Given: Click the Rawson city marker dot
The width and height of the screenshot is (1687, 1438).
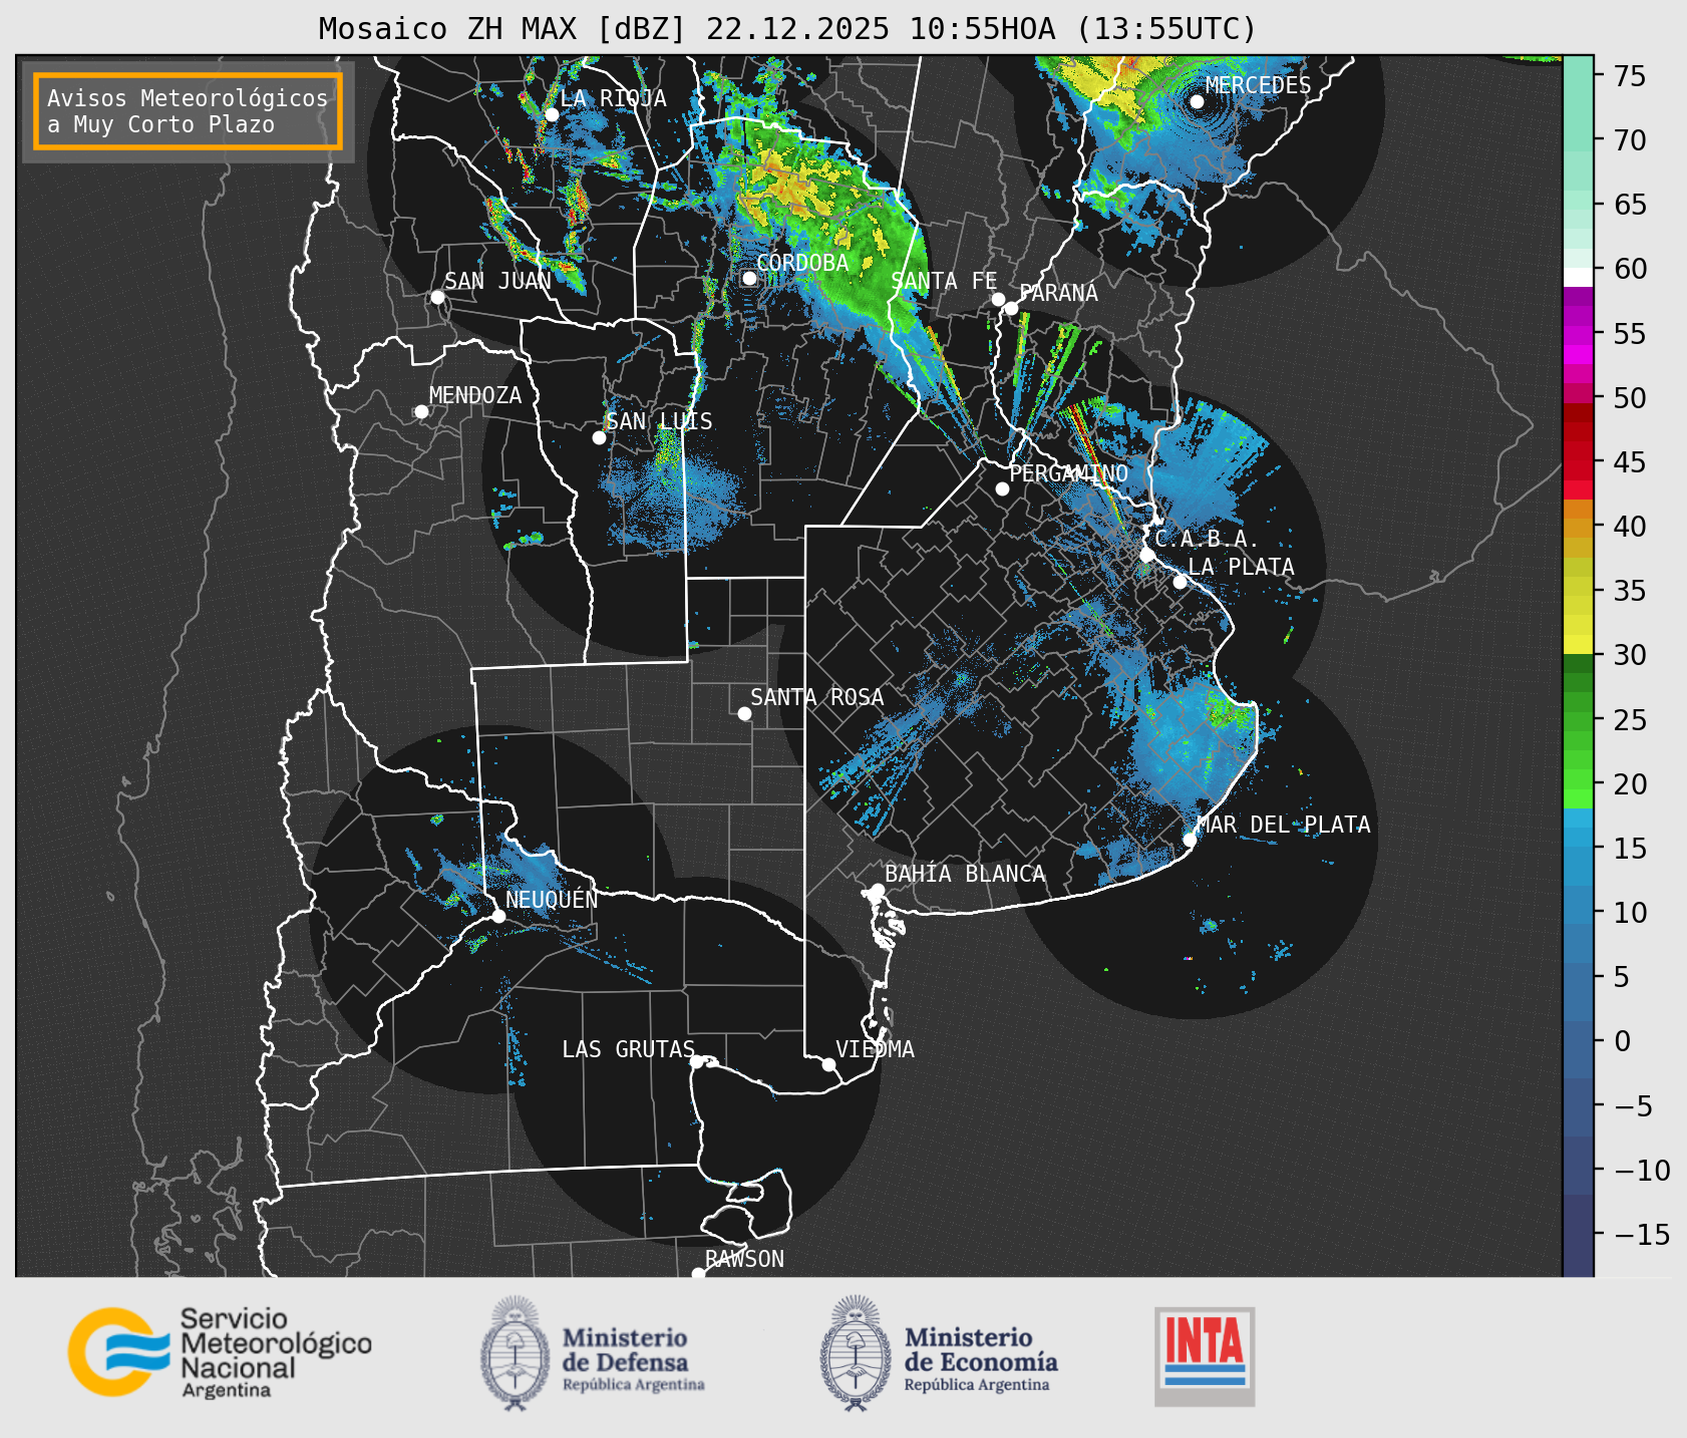Looking at the screenshot, I should (698, 1273).
